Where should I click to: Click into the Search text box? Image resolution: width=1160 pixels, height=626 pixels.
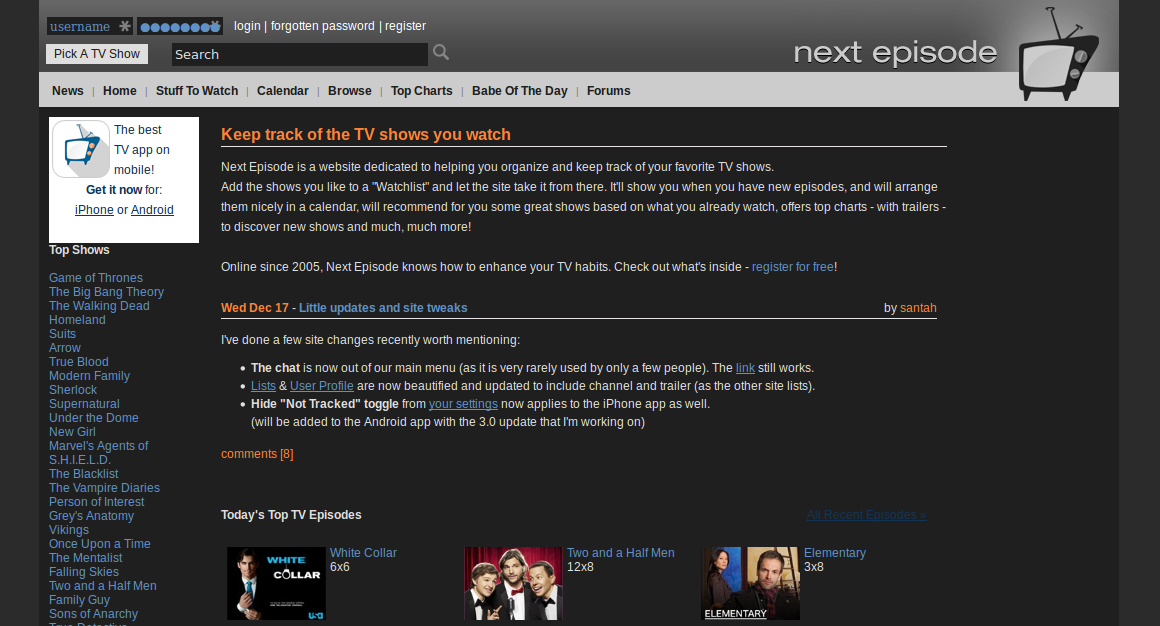[x=300, y=54]
